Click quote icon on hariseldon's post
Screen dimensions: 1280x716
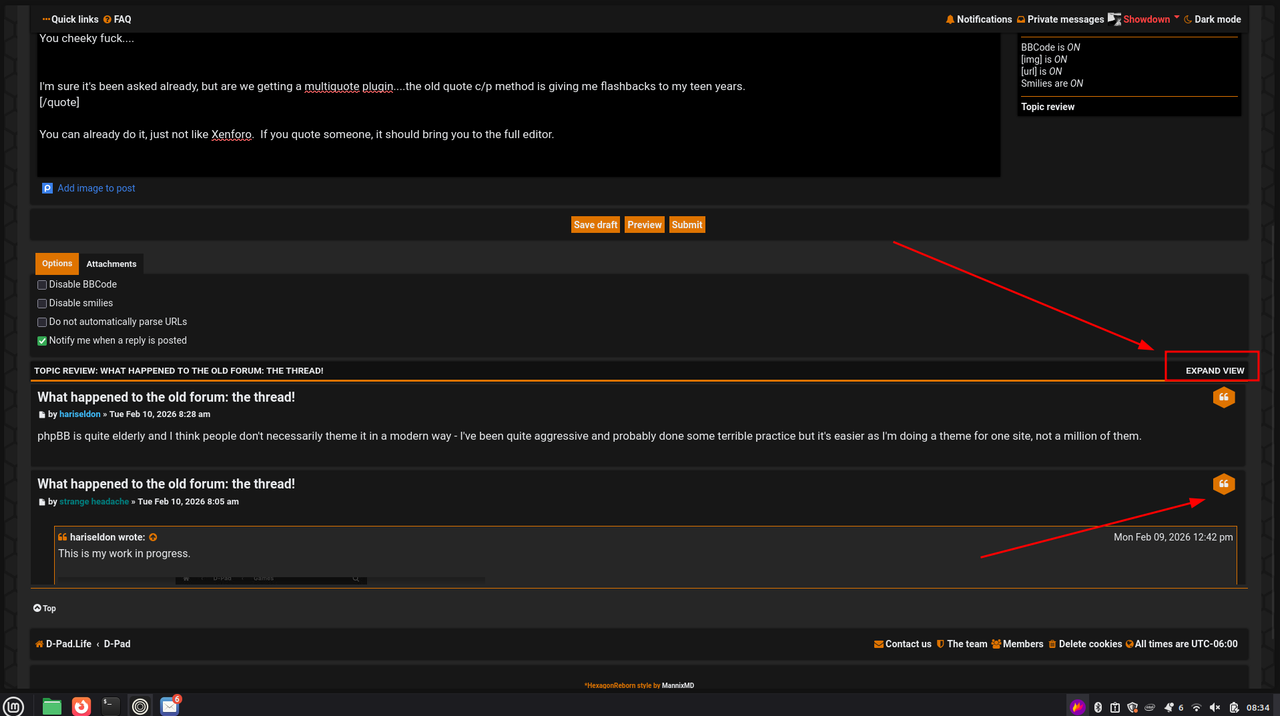click(1223, 397)
